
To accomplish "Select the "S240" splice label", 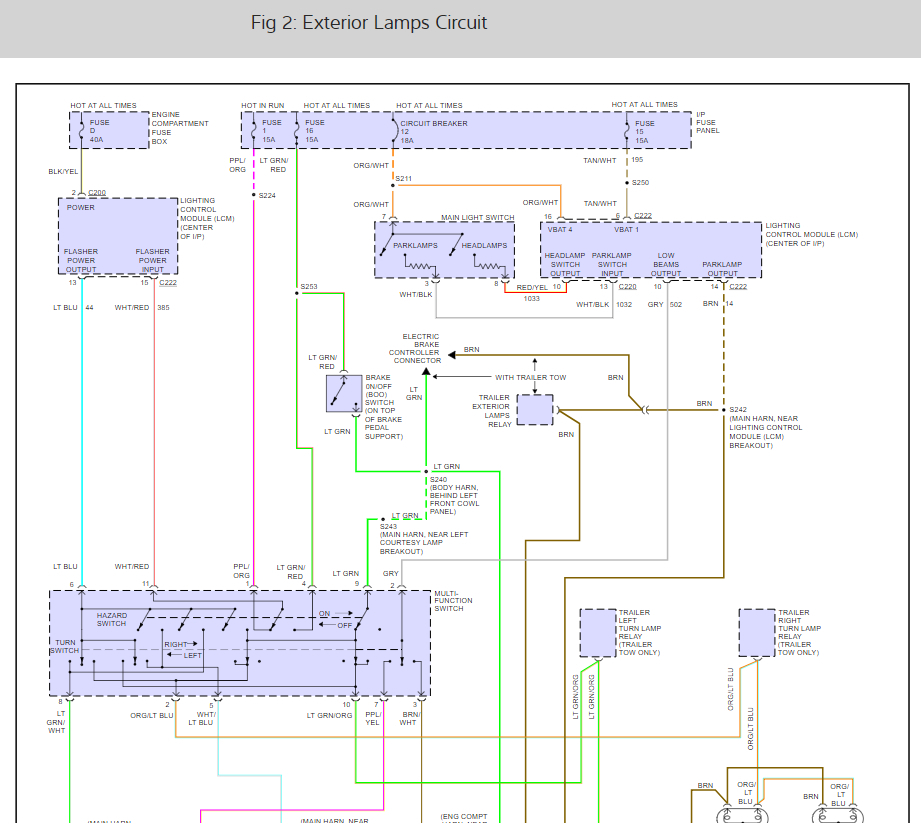I will tap(438, 480).
